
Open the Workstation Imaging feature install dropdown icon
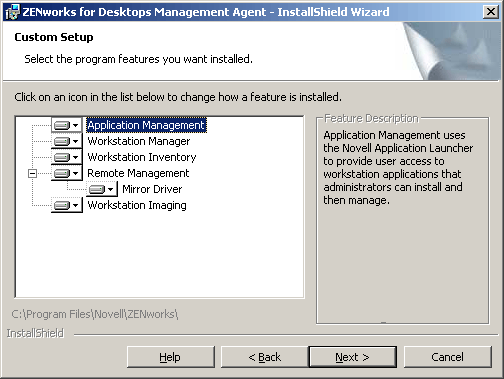coord(67,205)
